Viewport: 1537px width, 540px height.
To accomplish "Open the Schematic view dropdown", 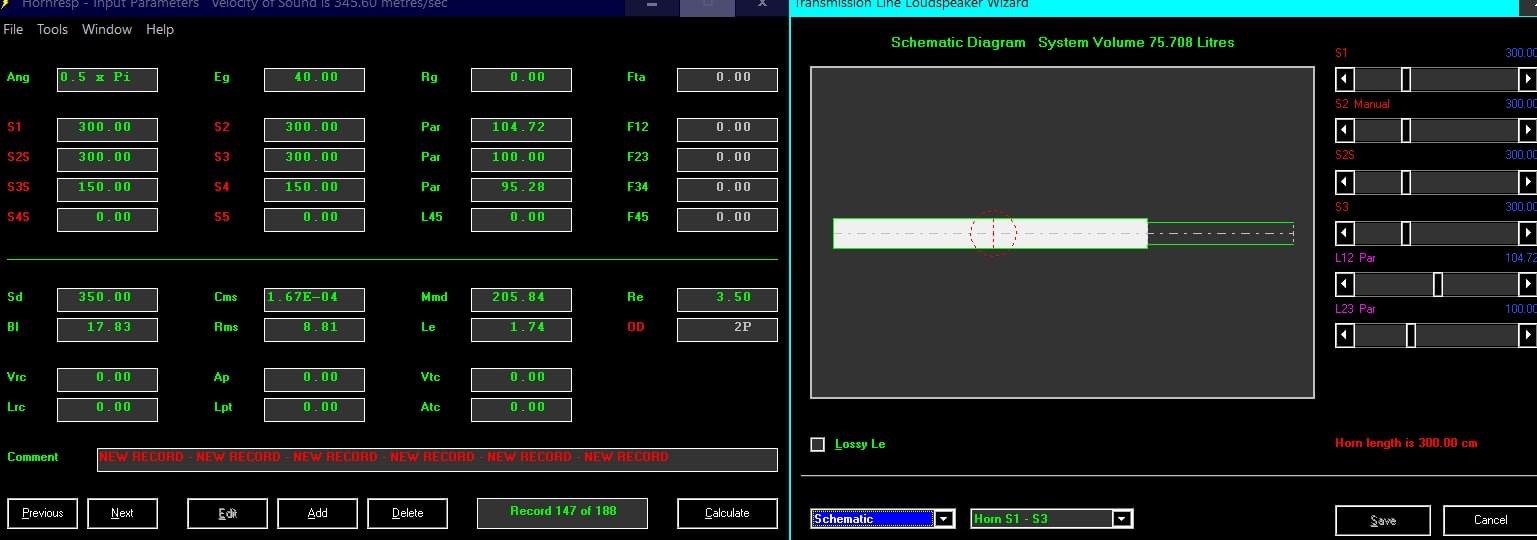I will pos(945,519).
